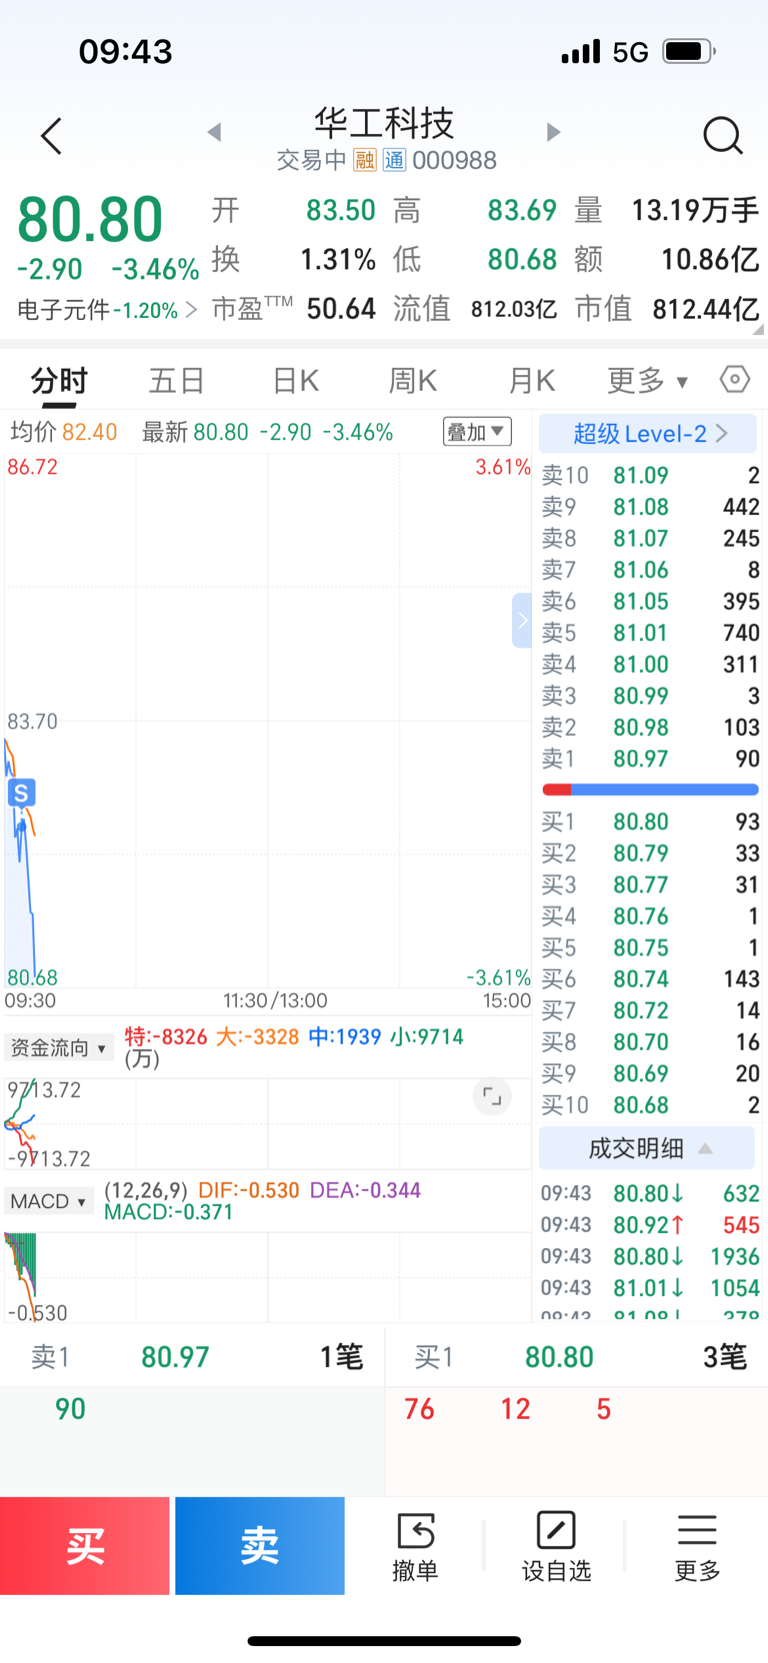Switch to 月K tab

coord(531,381)
